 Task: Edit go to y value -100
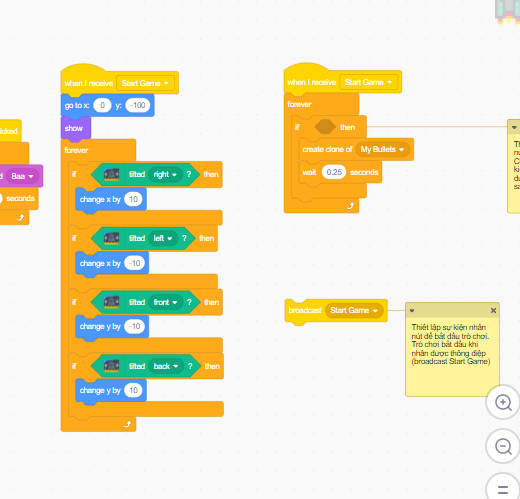[x=138, y=105]
